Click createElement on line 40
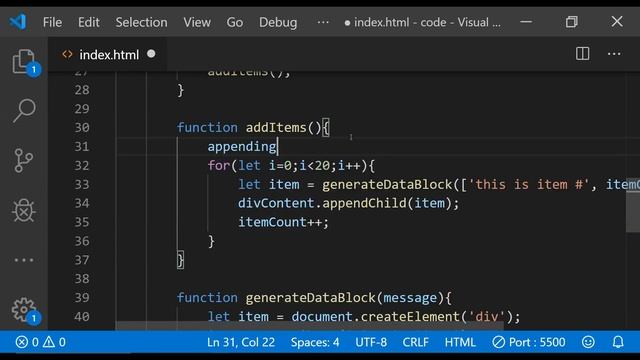Image resolution: width=640 pixels, height=360 pixels. click(x=411, y=316)
